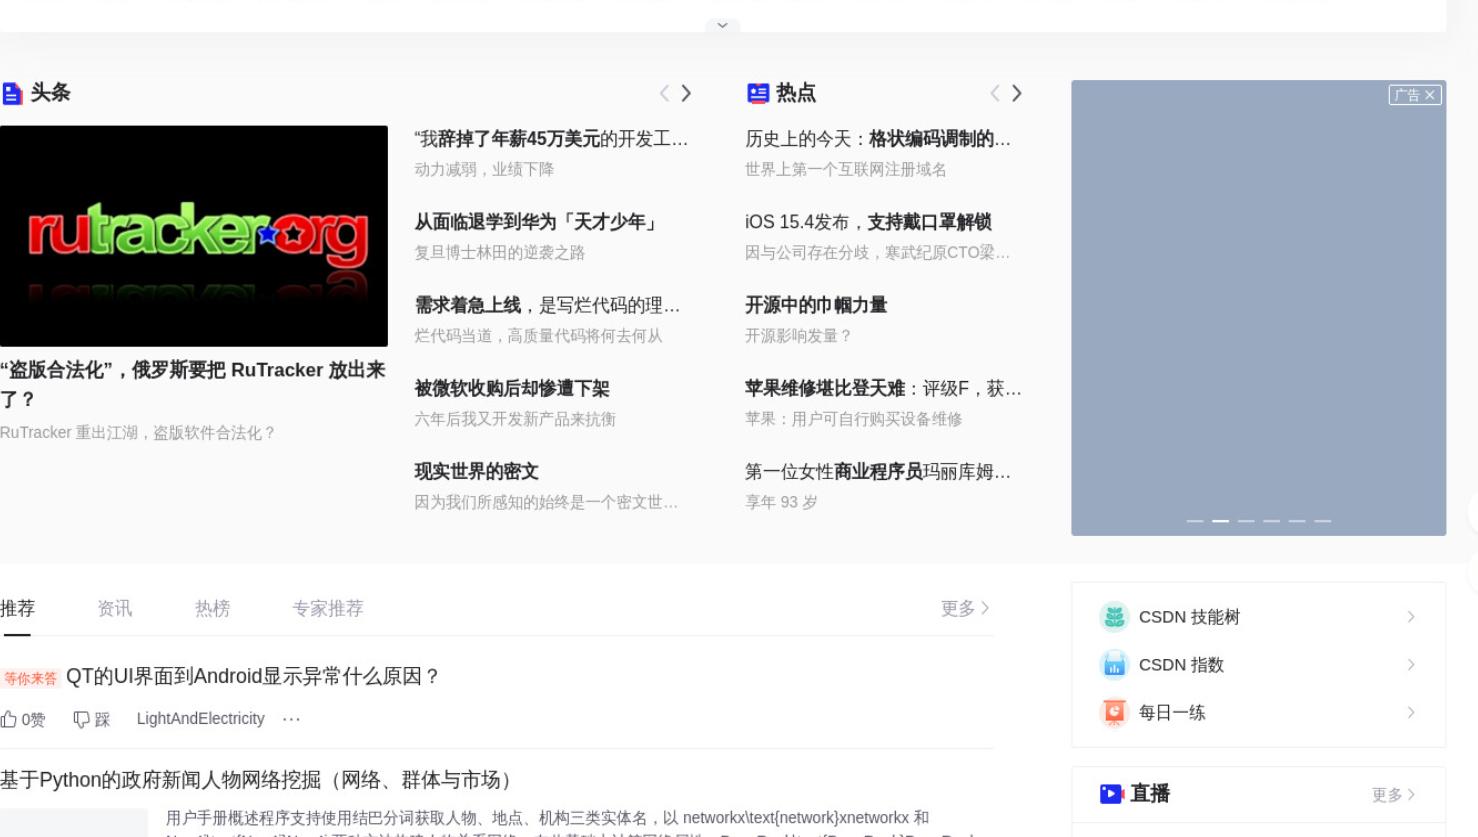Expand 每日一练 row chevron
This screenshot has height=837, width=1478.
pyautogui.click(x=1411, y=713)
